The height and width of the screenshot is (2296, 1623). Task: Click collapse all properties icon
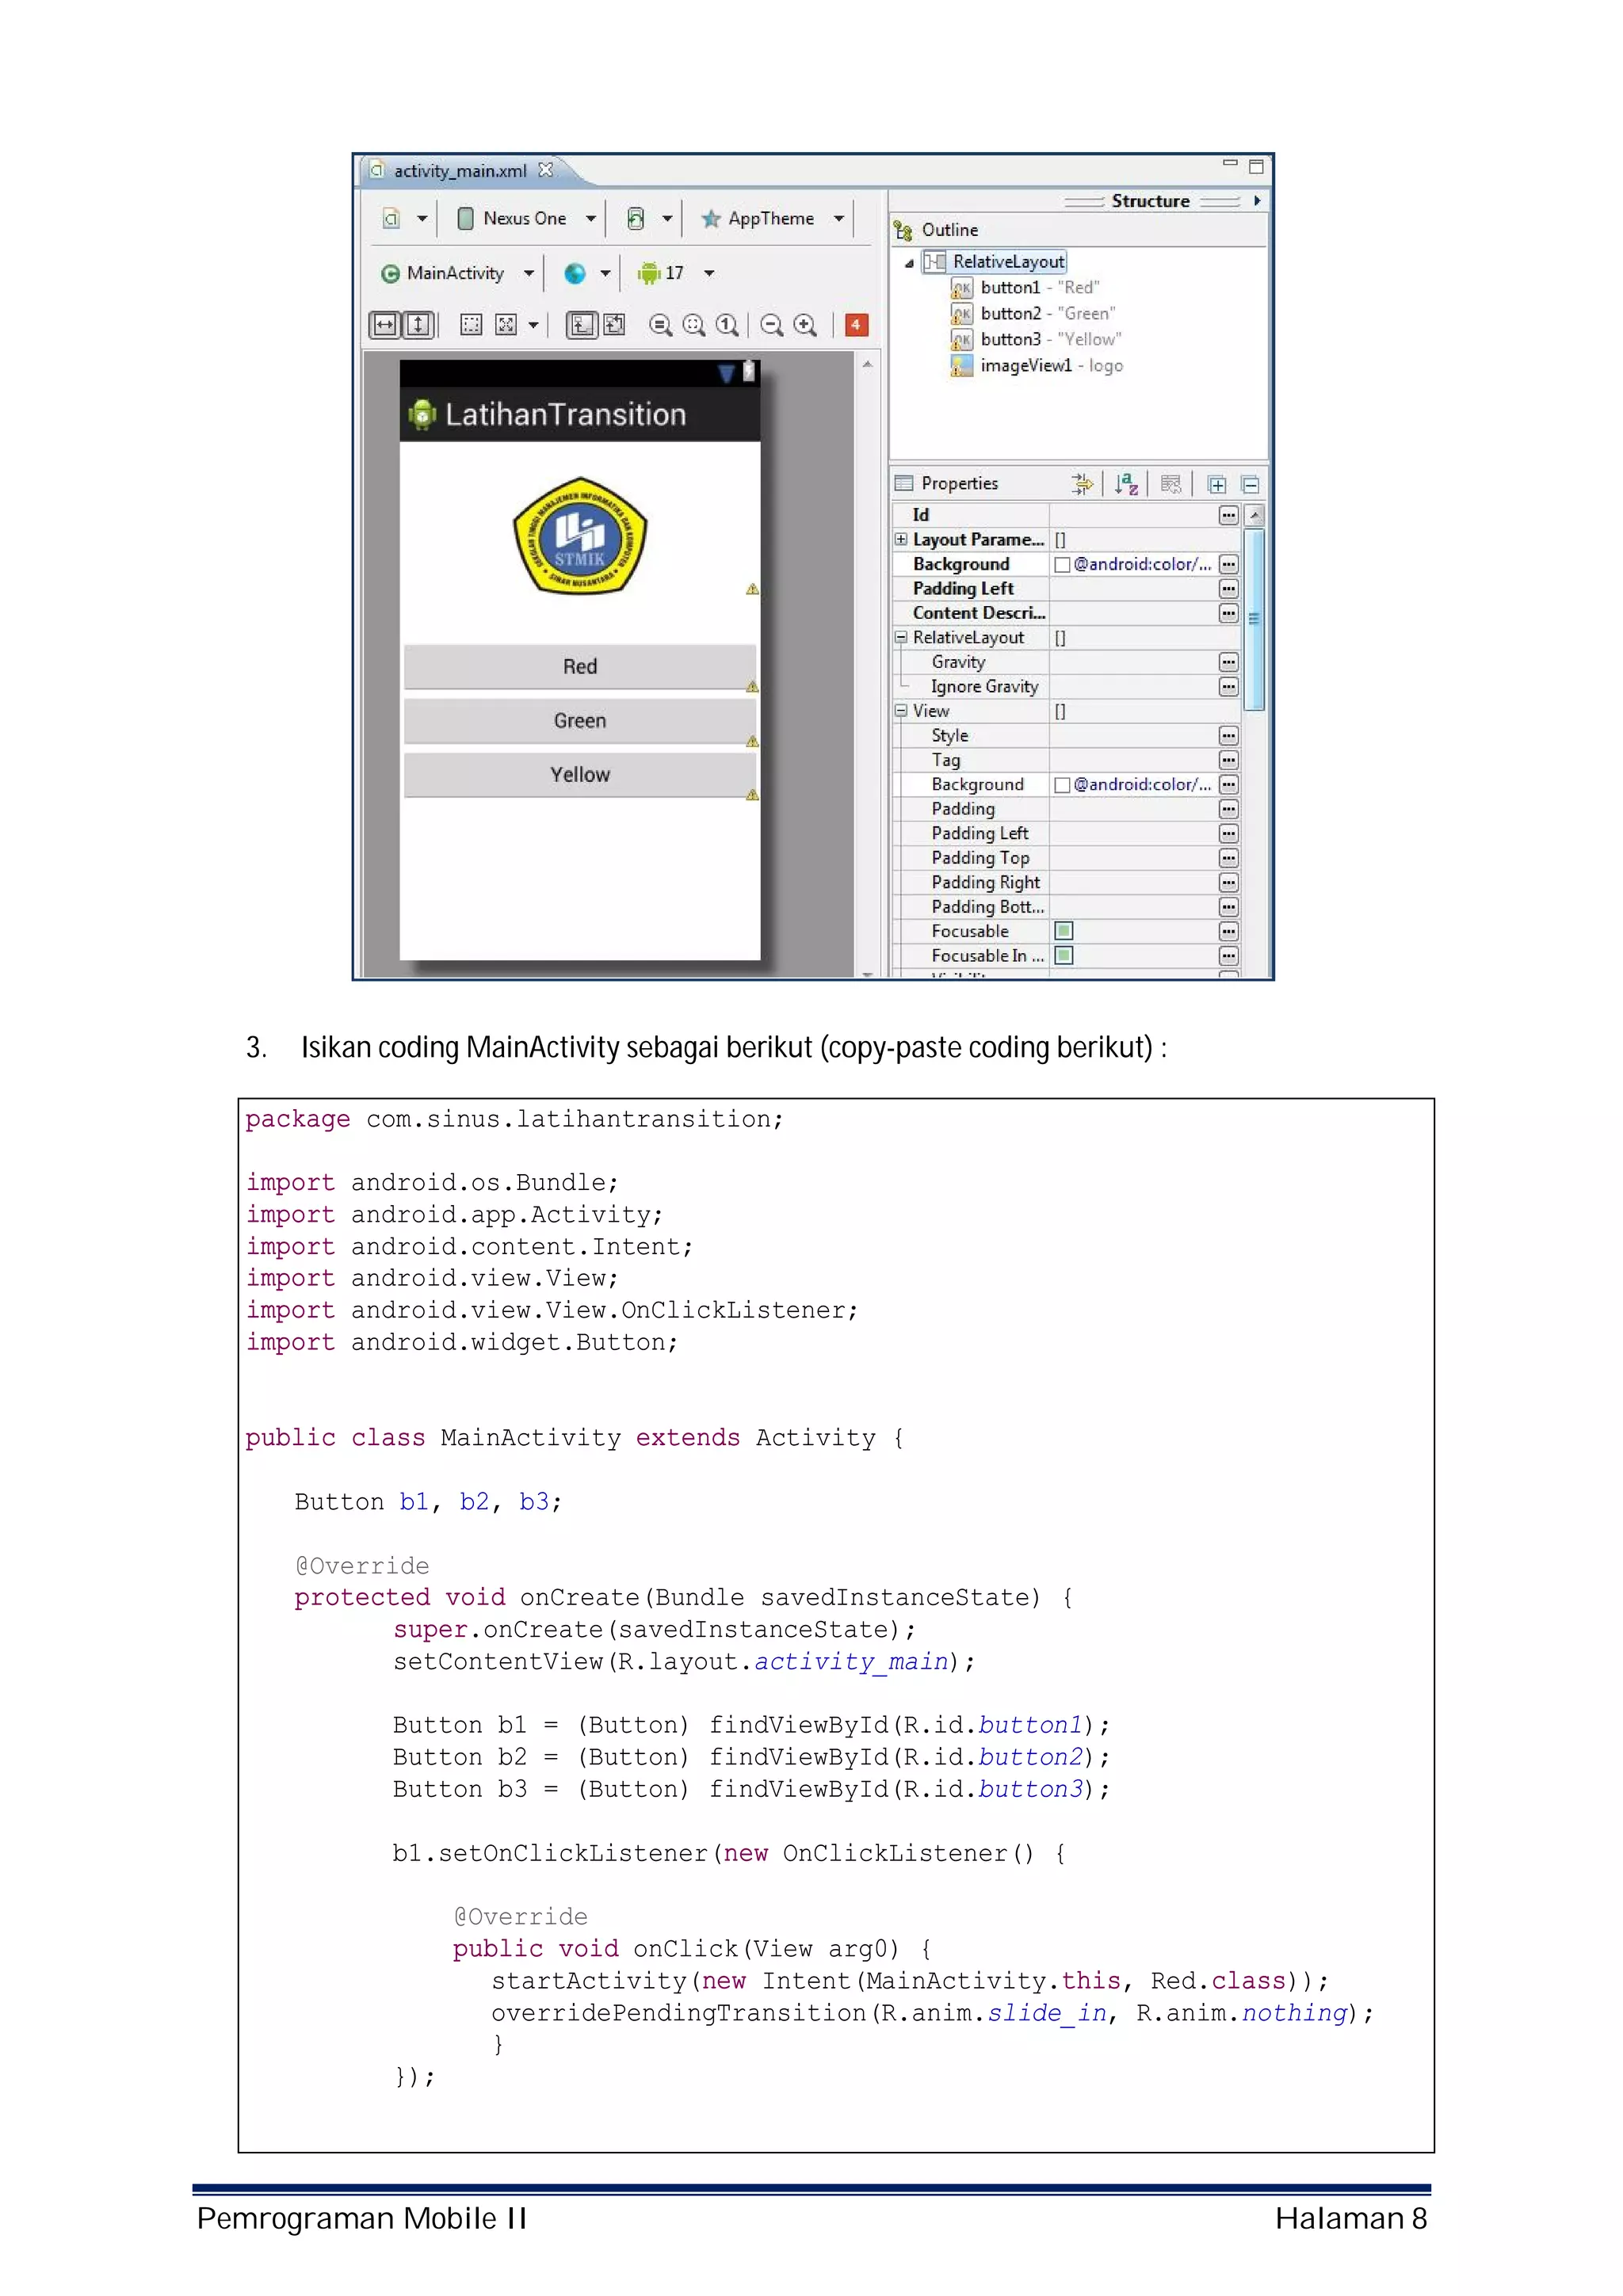1250,485
